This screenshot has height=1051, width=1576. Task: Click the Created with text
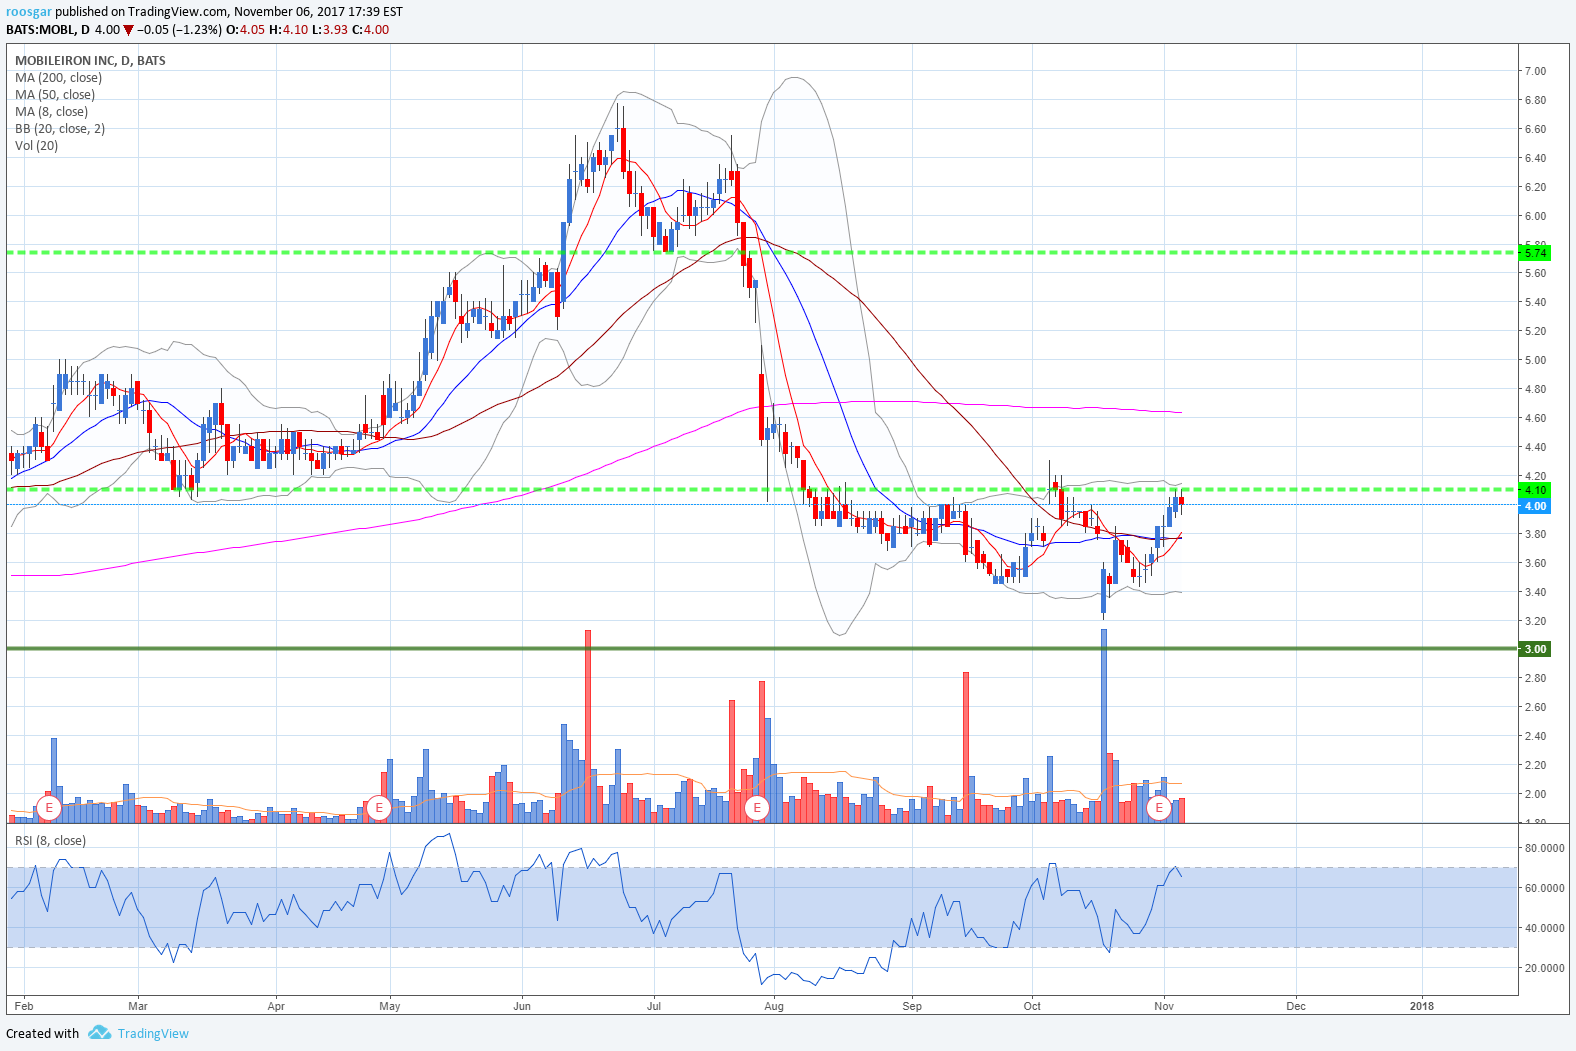(x=42, y=1034)
